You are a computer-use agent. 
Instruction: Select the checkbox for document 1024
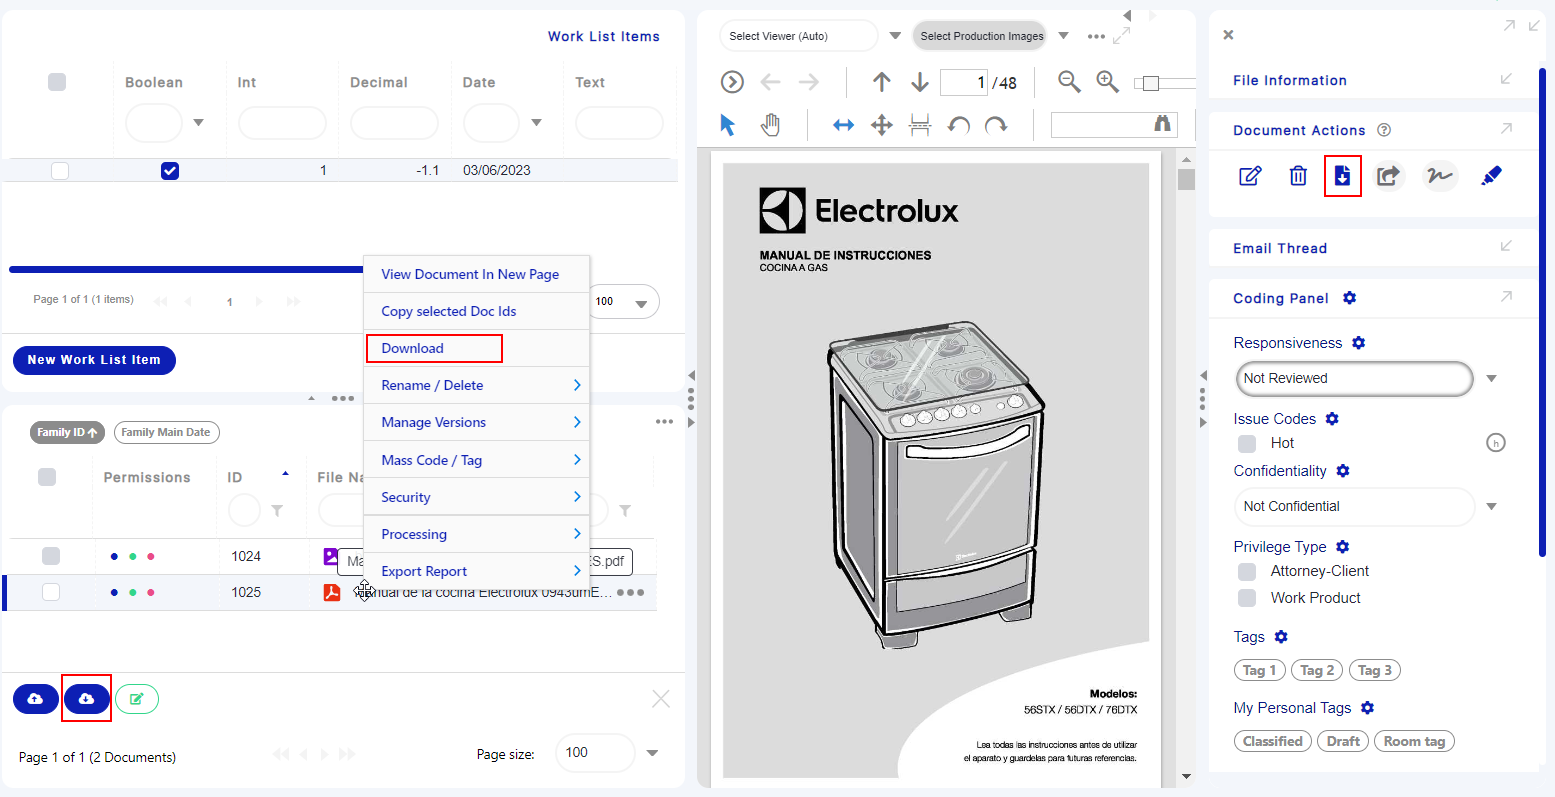coord(51,556)
